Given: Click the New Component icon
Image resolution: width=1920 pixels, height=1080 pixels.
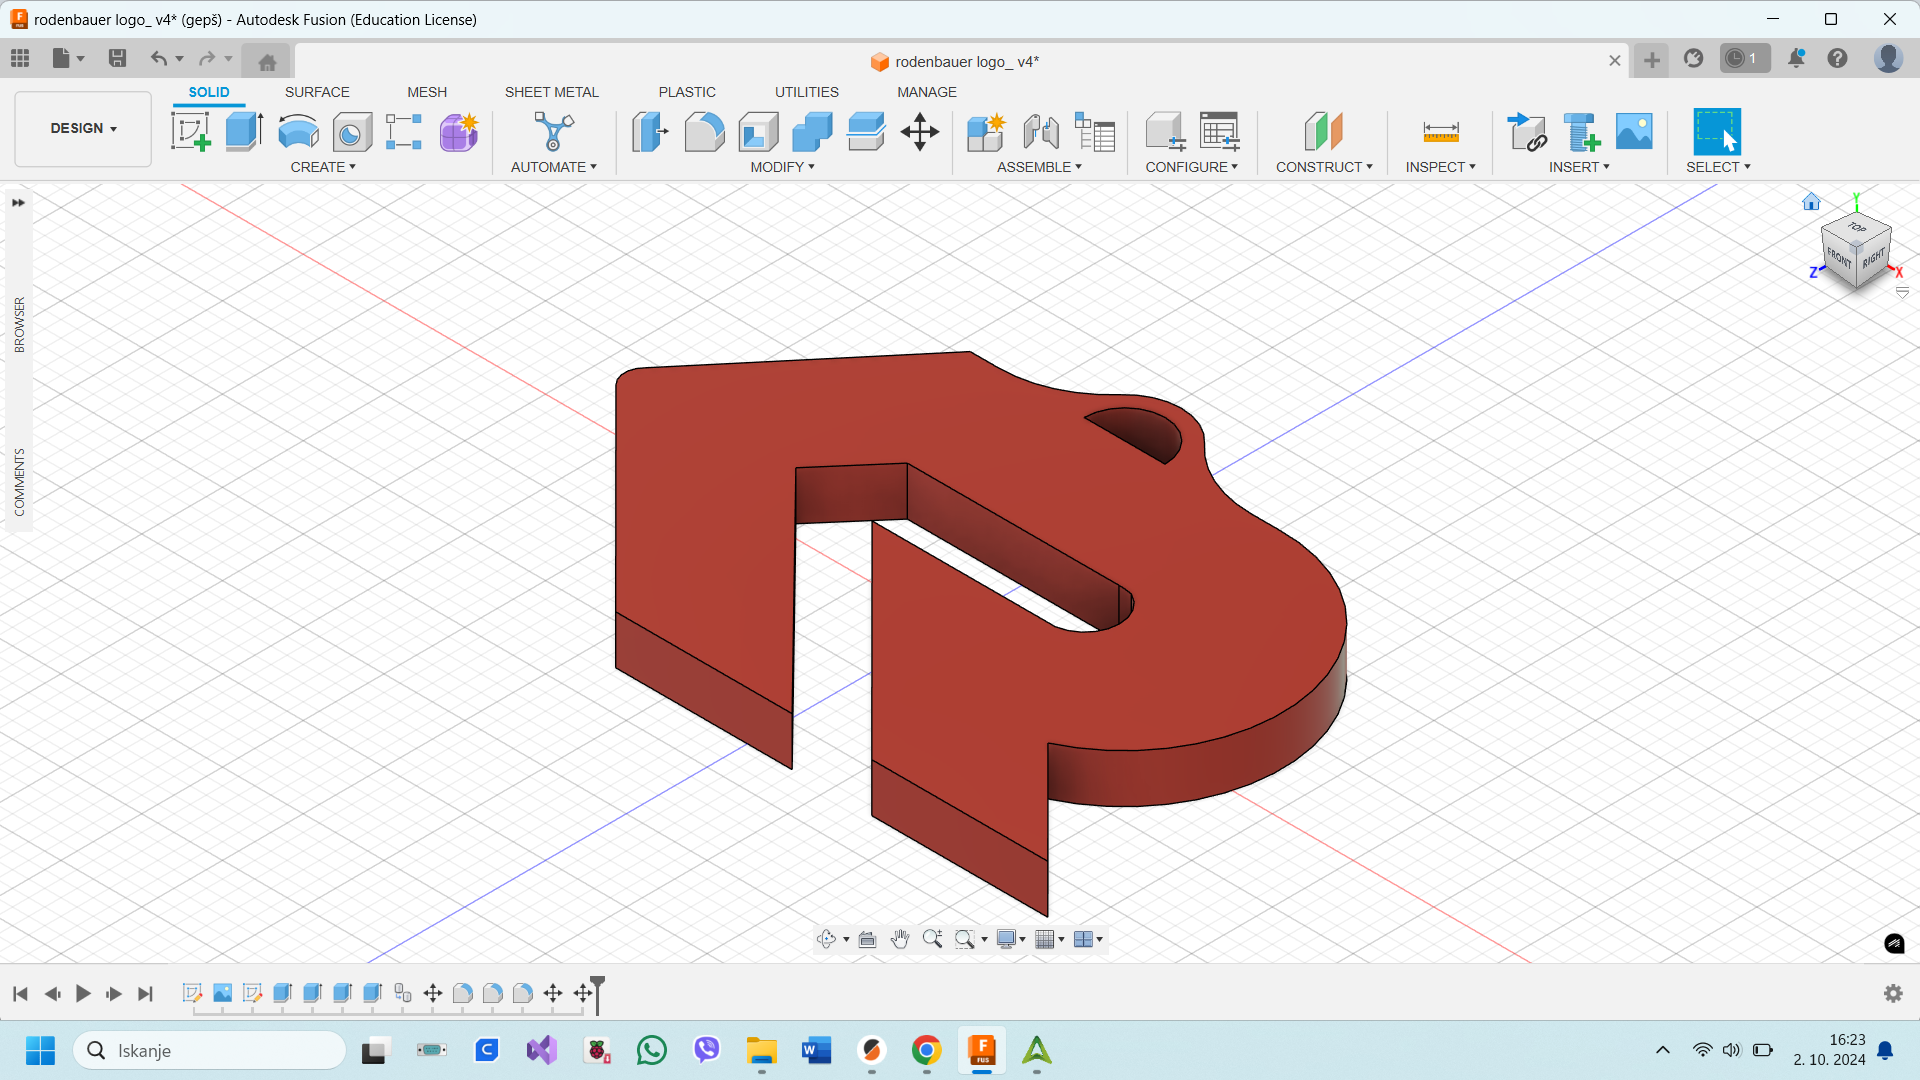Looking at the screenshot, I should click(x=986, y=131).
